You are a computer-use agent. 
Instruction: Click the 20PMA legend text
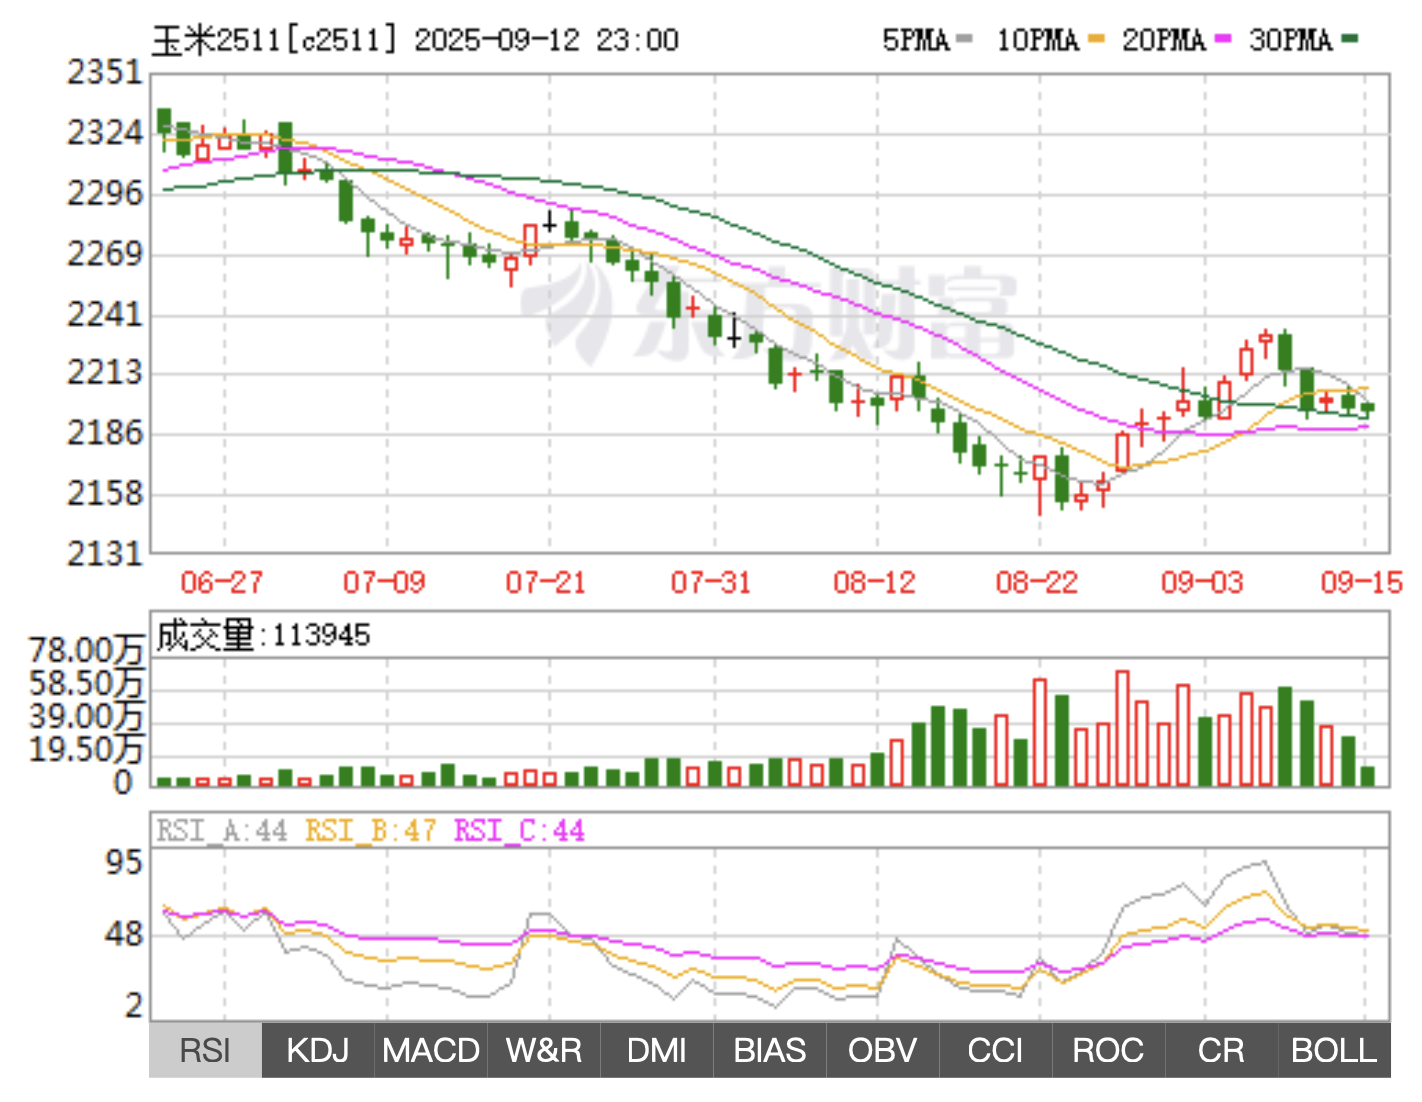click(1164, 40)
